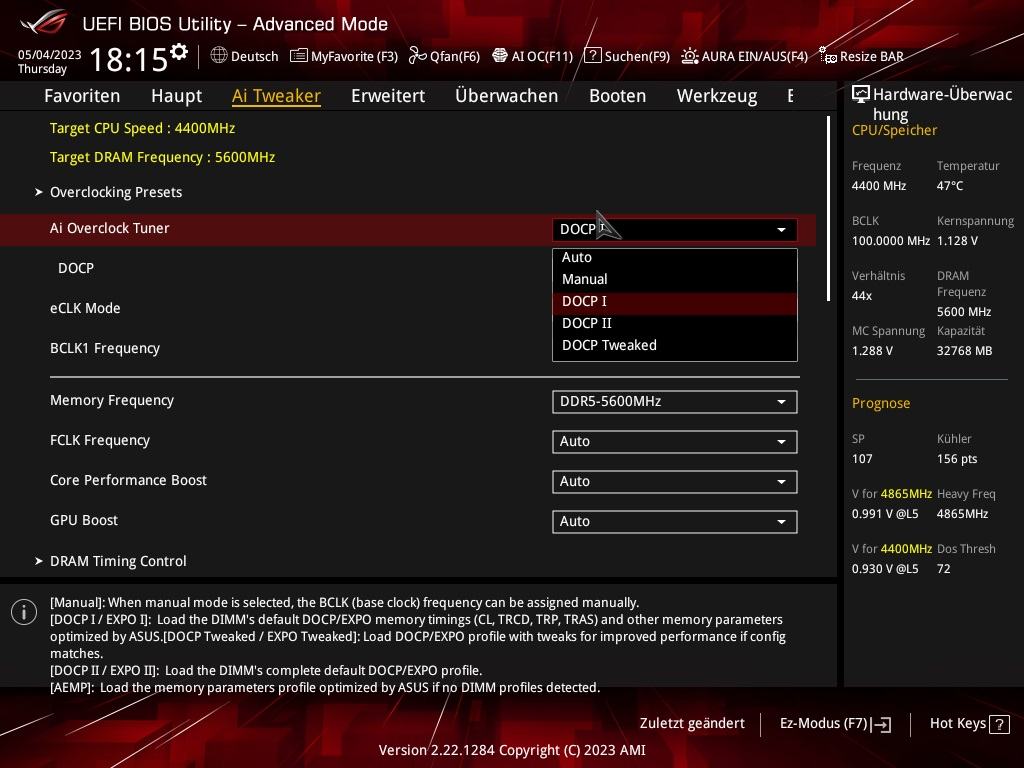Click the 32768 MB capacity value

965,351
